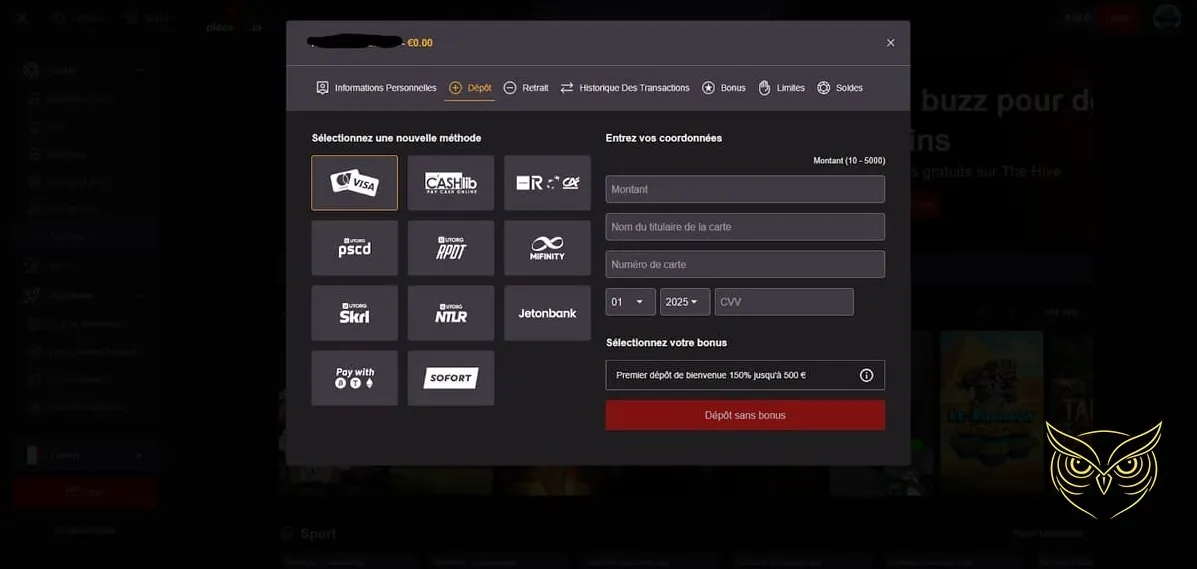The image size is (1197, 569).
Task: Choose the CASHlib payment option
Action: (x=450, y=183)
